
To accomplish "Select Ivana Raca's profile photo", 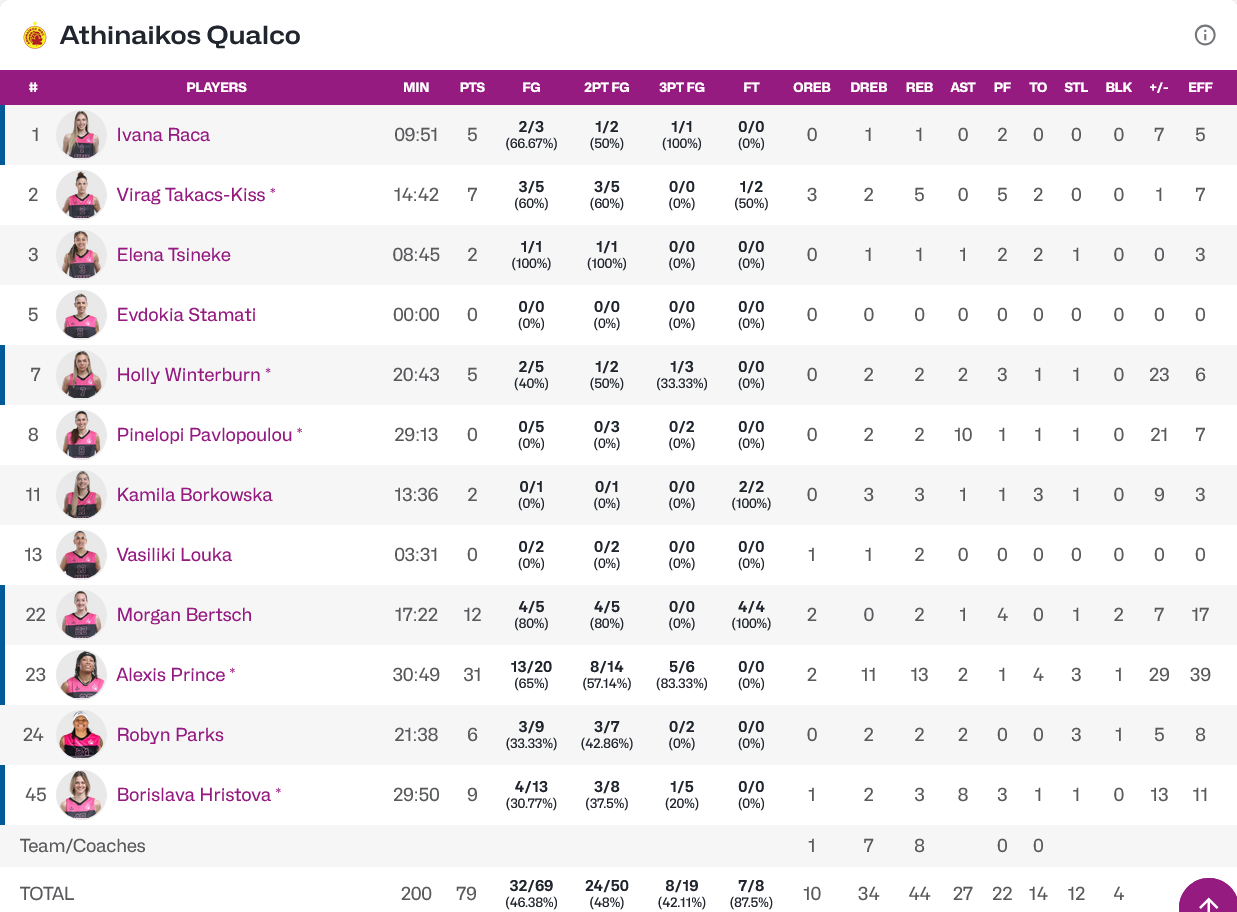I will pos(81,135).
